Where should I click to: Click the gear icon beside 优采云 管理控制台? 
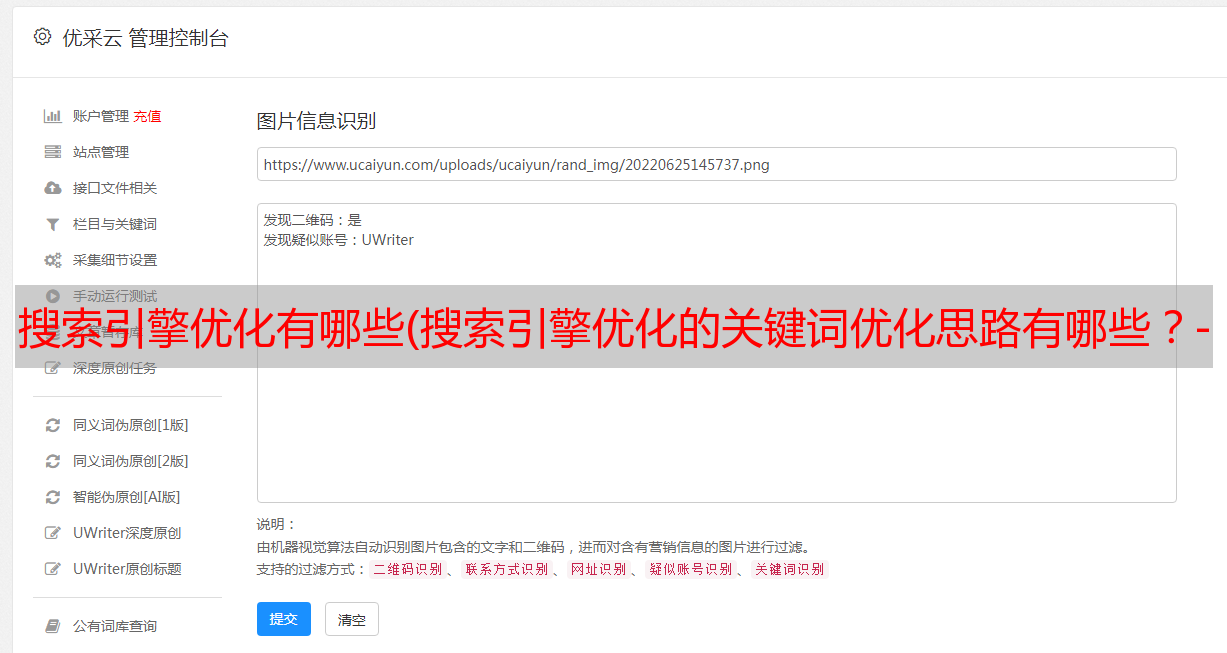coord(42,37)
